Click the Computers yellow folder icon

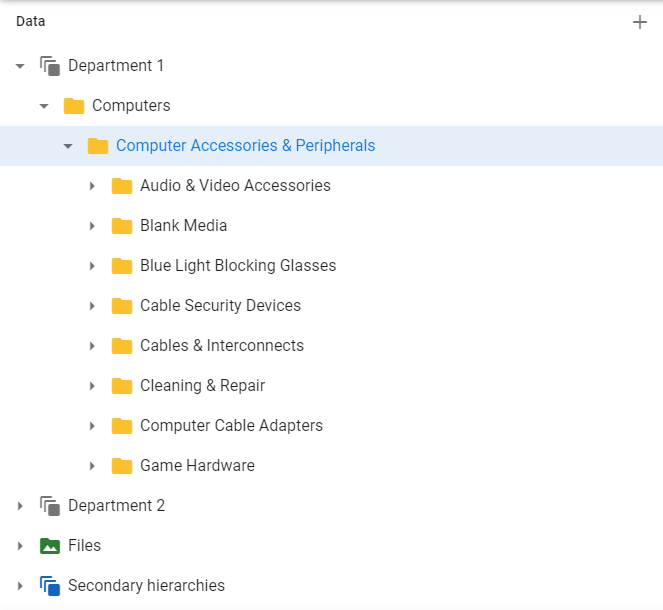coord(74,106)
